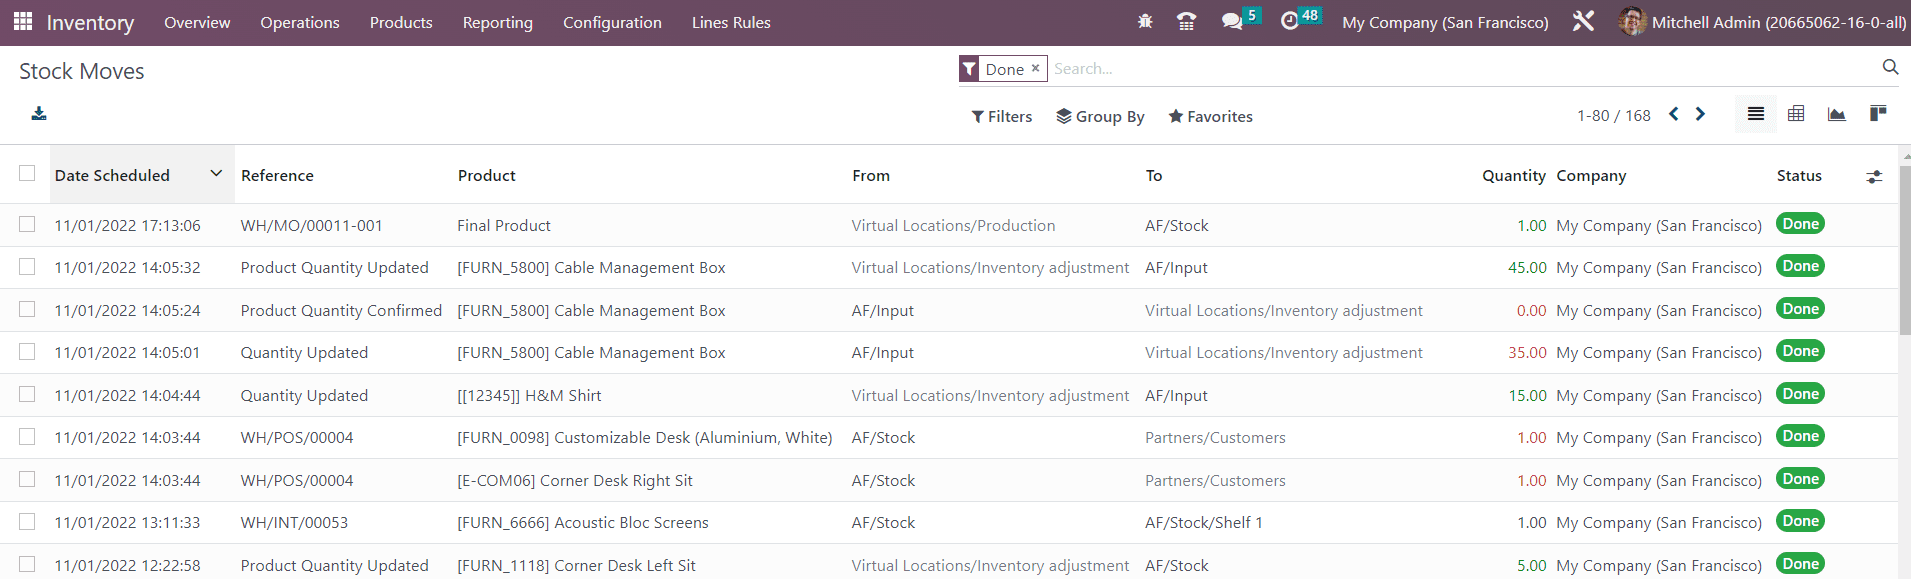This screenshot has height=579, width=1911.
Task: Open the Configuration menu
Action: [x=612, y=22]
